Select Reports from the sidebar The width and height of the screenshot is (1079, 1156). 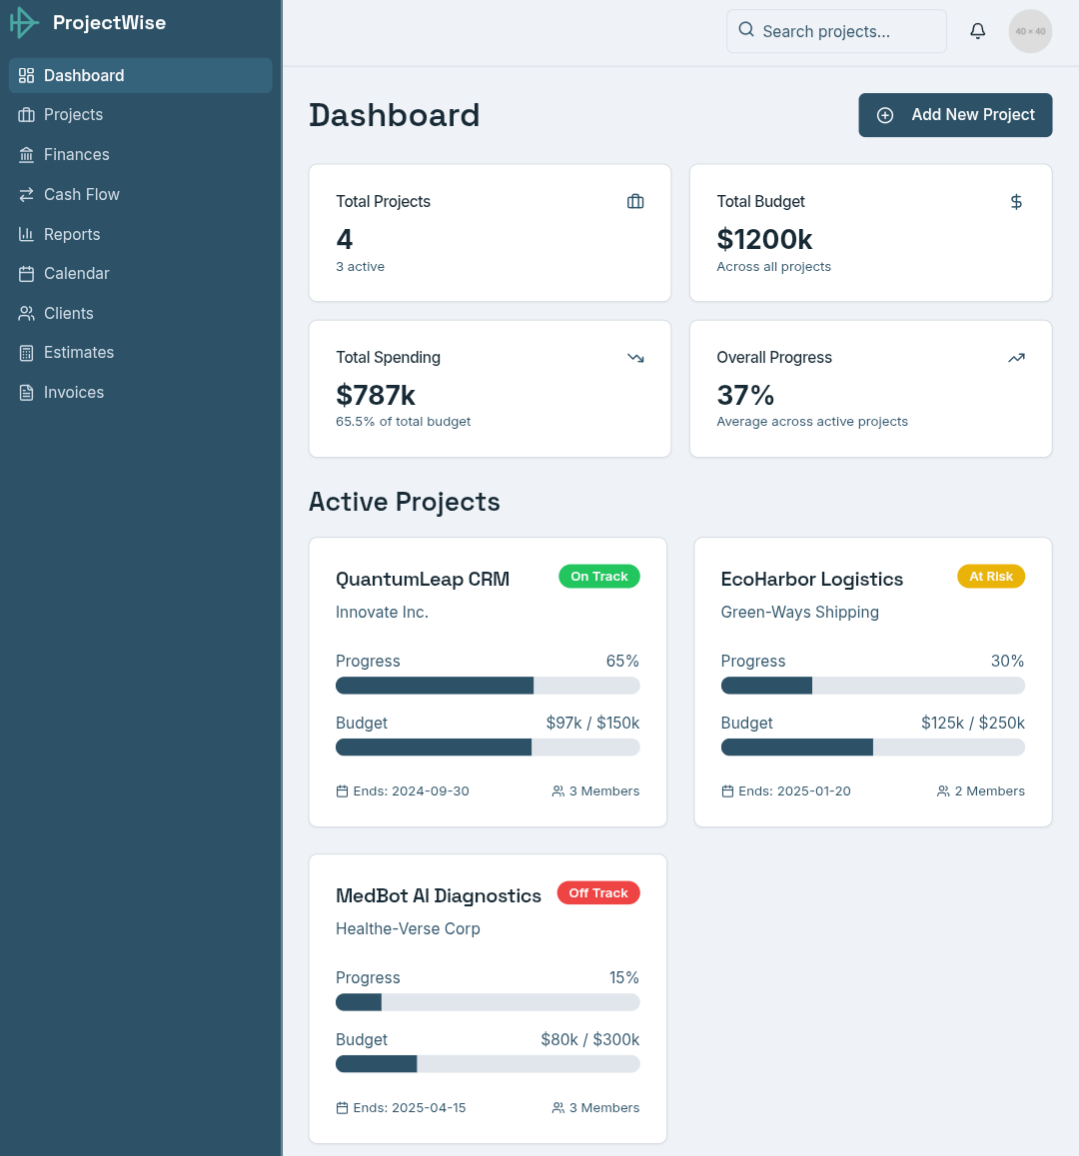71,234
